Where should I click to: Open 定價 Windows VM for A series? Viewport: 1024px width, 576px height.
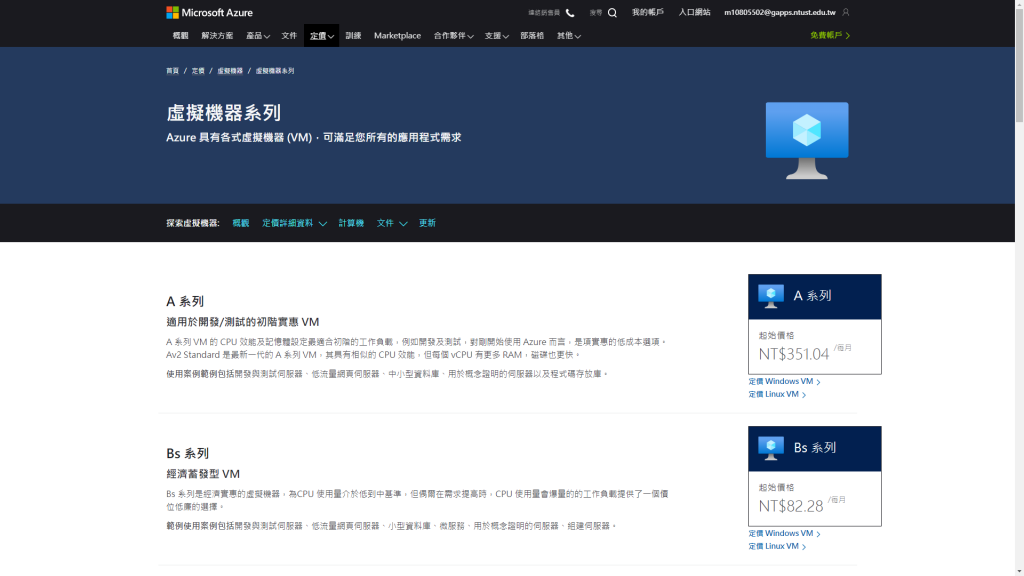click(x=784, y=381)
